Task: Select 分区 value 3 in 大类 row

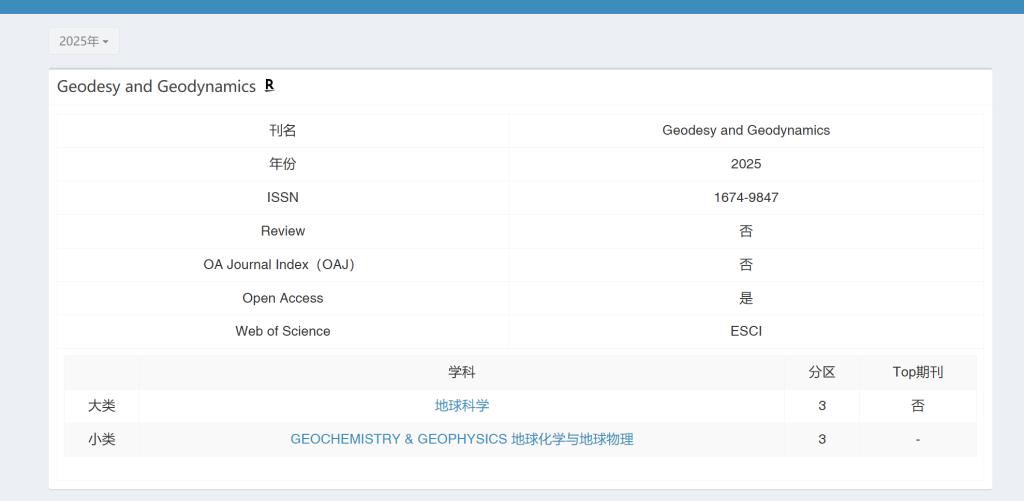Action: [822, 406]
